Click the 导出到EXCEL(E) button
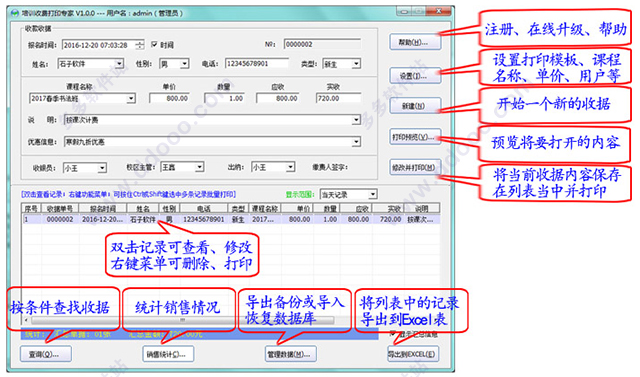The image size is (640, 377). point(413,354)
